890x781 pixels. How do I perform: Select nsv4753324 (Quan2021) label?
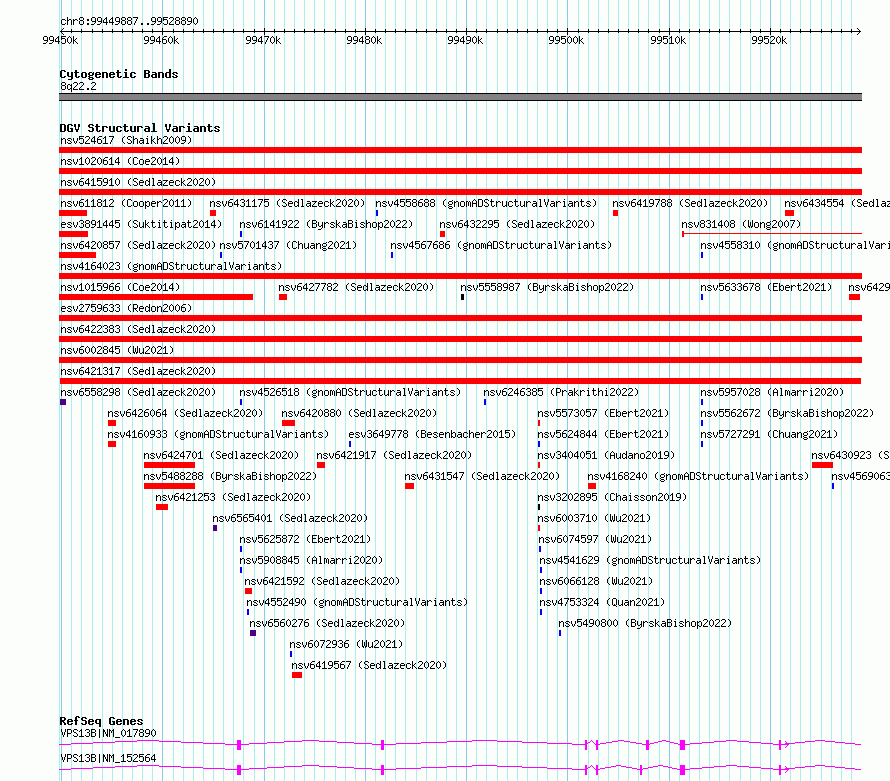[x=602, y=602]
